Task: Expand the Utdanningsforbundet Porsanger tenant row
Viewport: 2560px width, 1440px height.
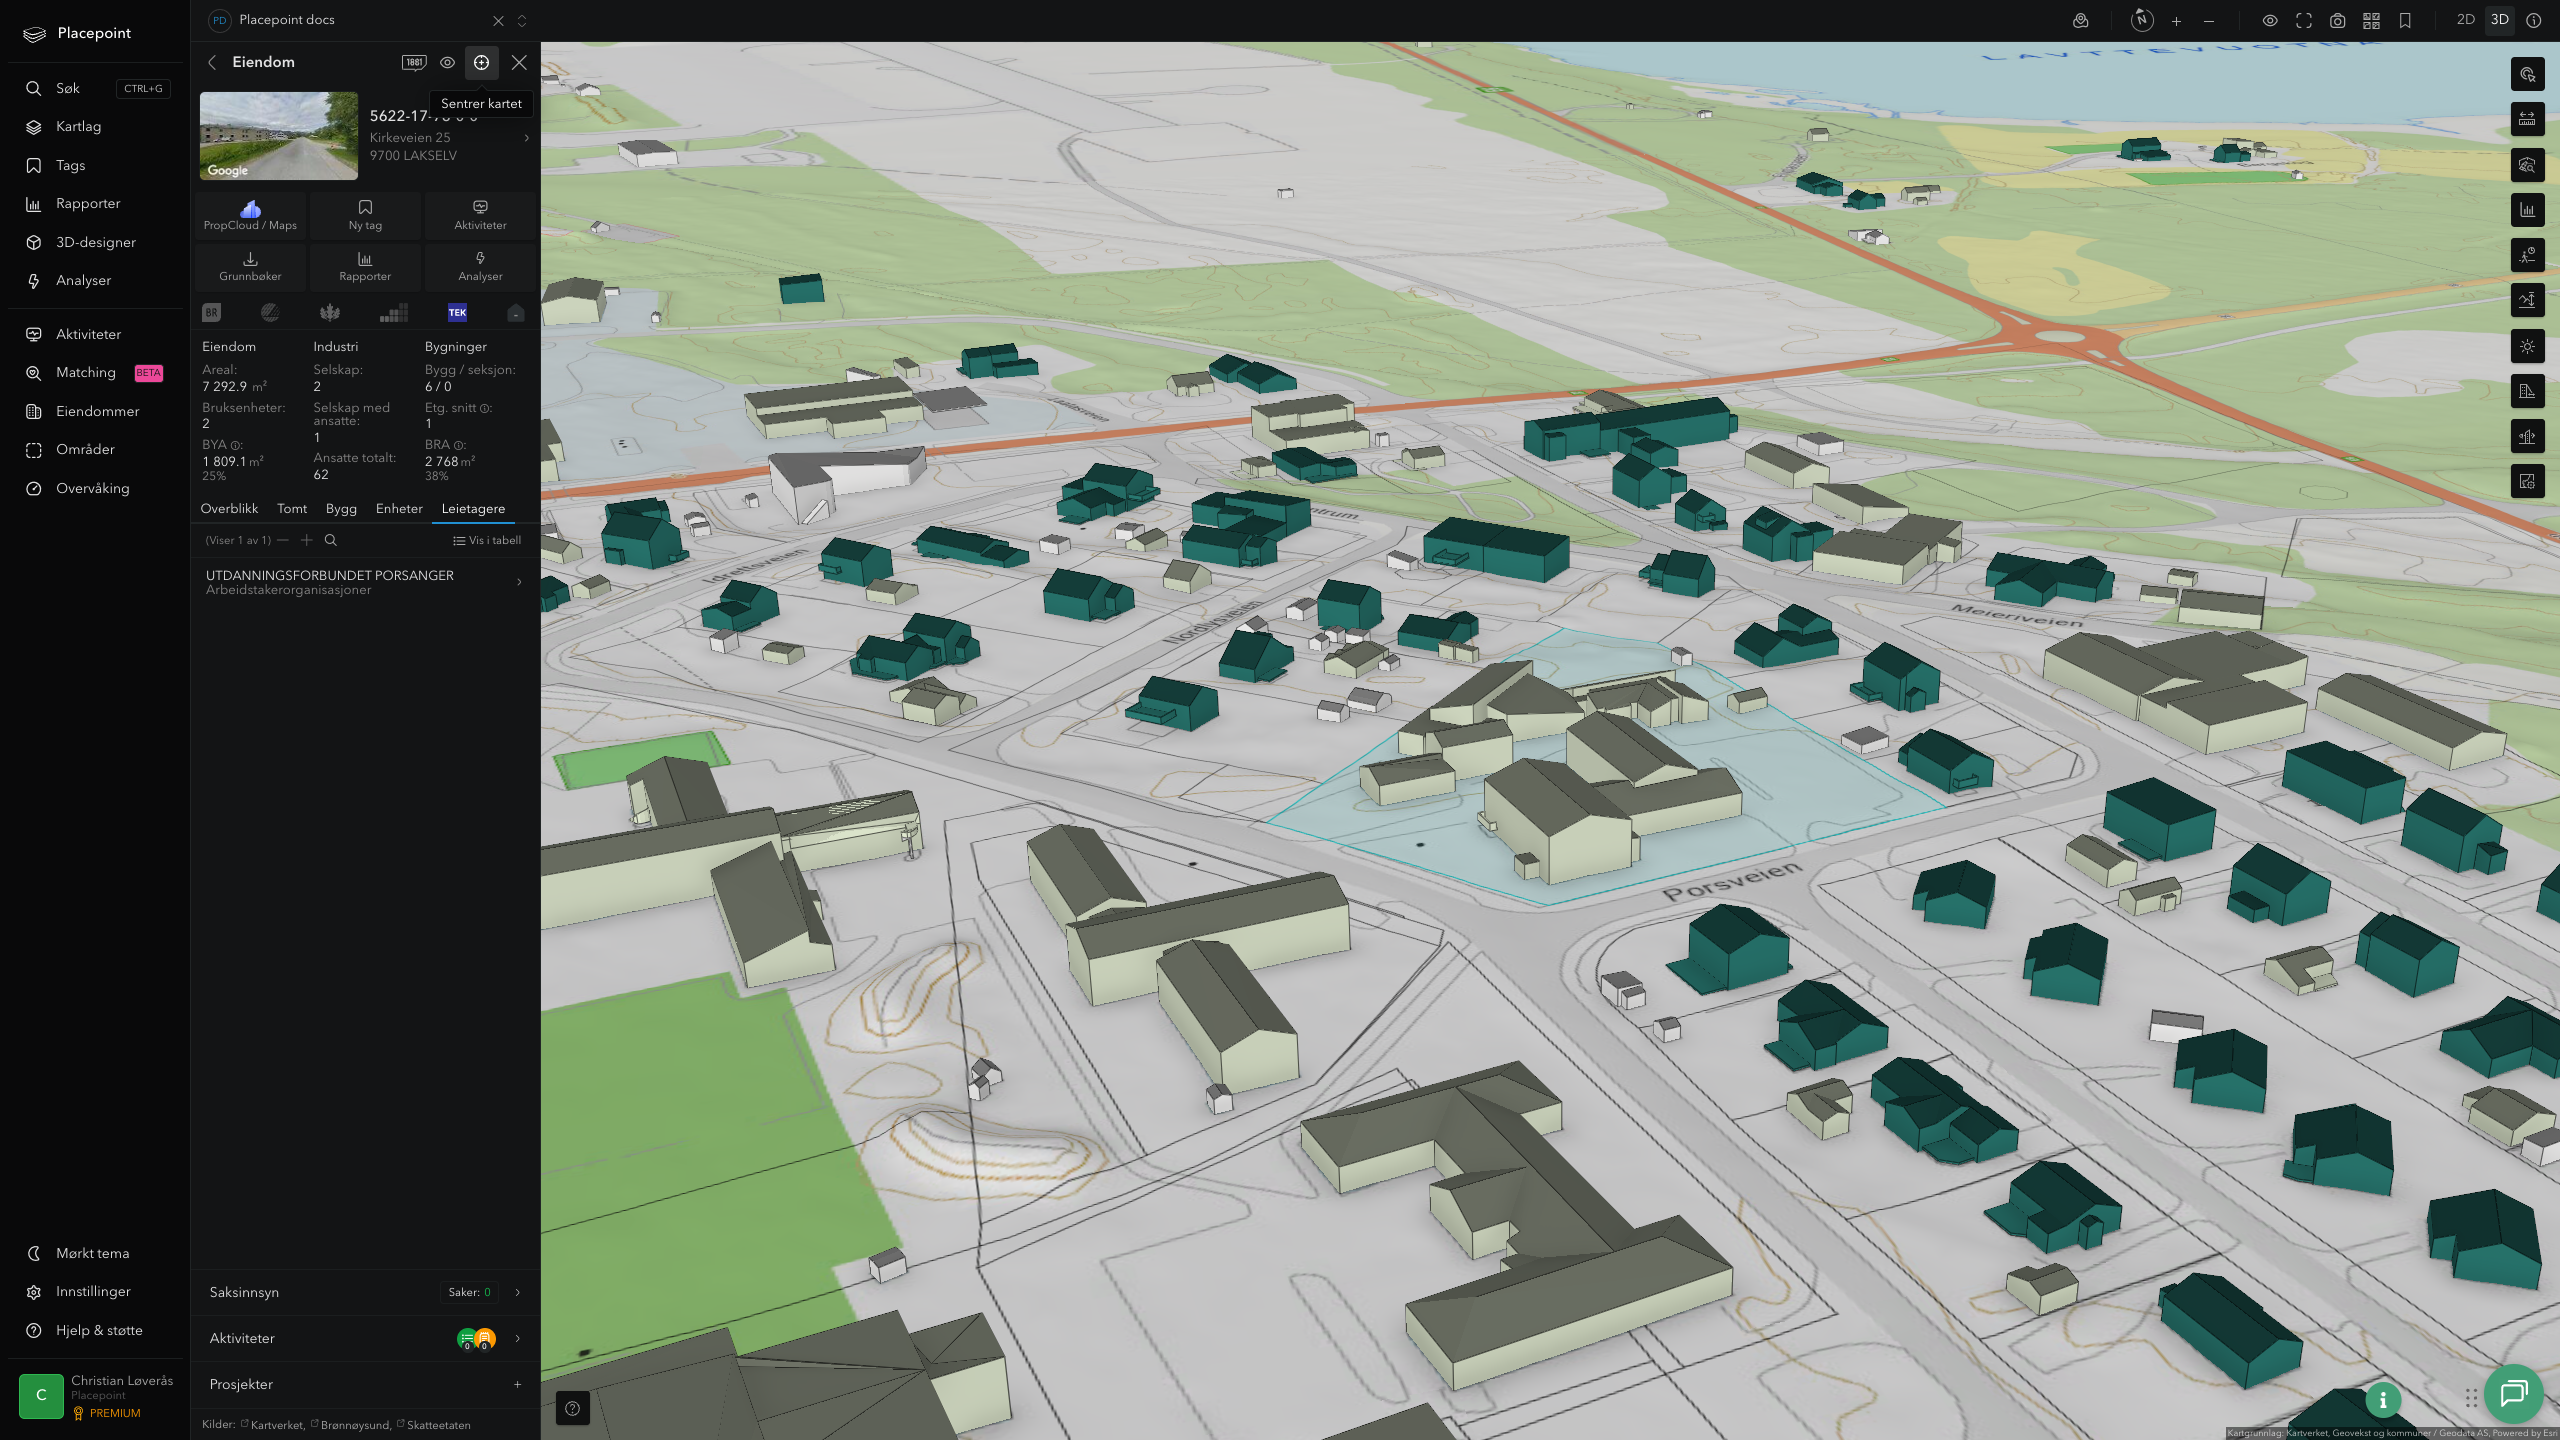Action: [365, 582]
